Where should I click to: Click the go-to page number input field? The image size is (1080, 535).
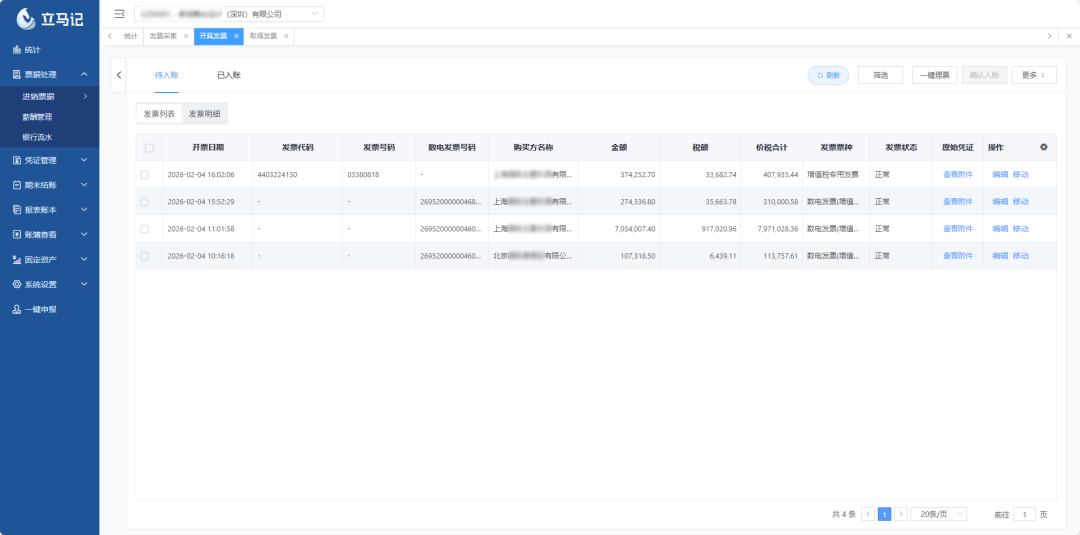tap(1024, 514)
